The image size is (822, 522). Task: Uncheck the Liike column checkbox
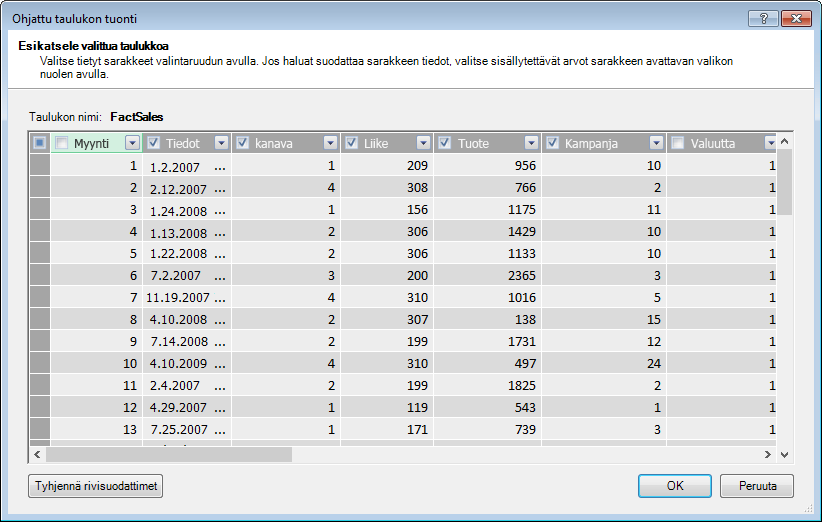[351, 143]
